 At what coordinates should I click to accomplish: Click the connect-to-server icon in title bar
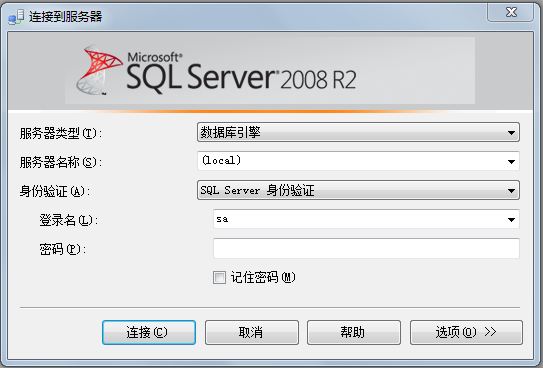point(16,17)
